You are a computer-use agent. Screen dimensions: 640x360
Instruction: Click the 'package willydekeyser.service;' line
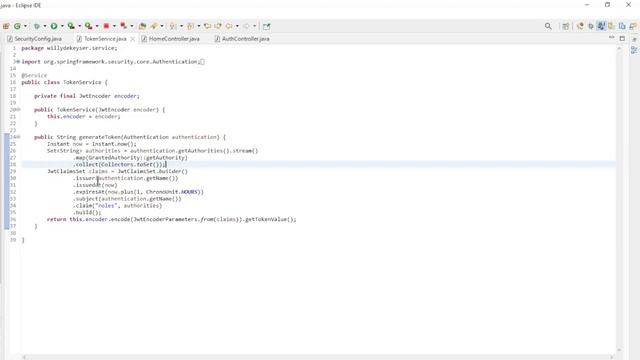[x=69, y=48]
